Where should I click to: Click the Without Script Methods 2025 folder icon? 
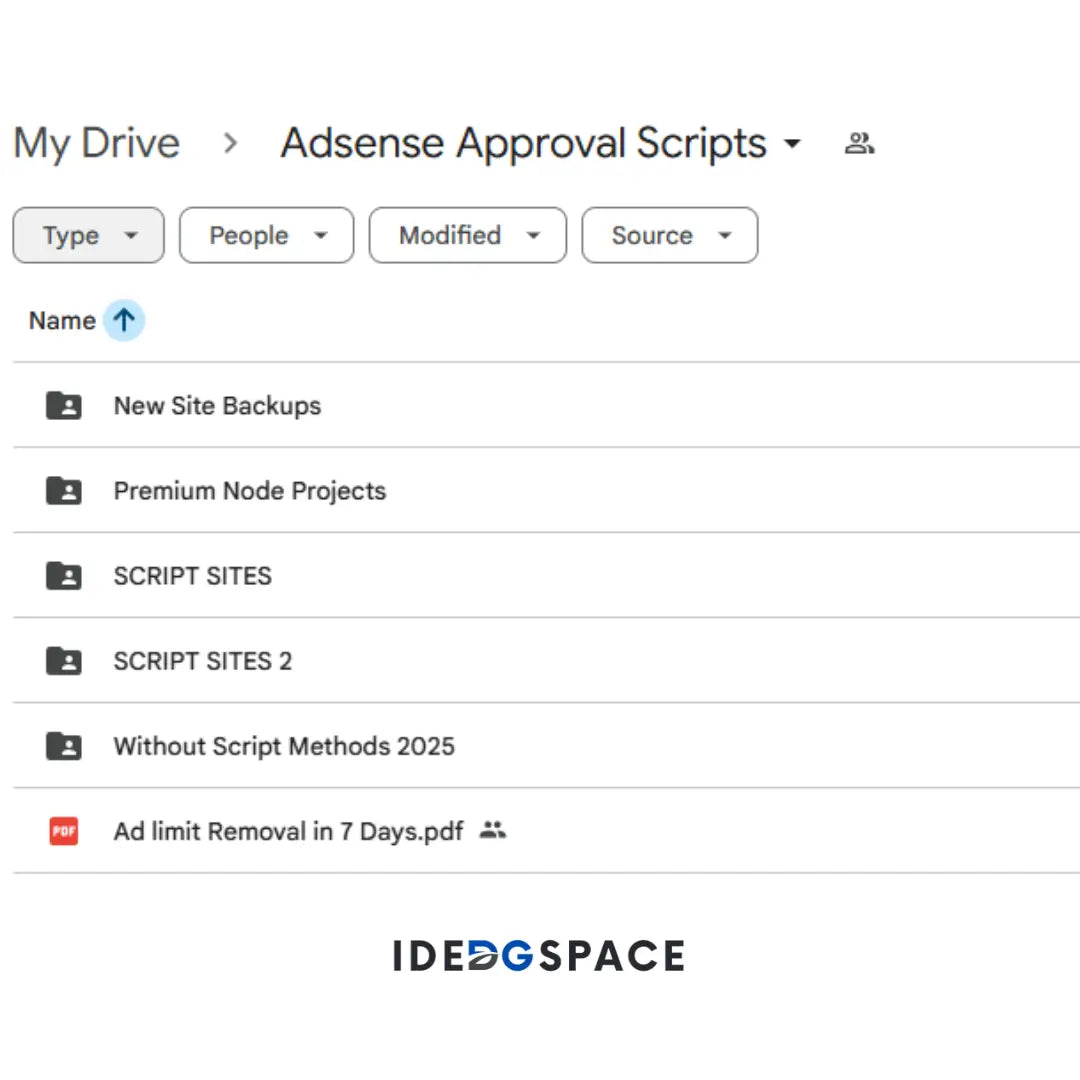(64, 745)
